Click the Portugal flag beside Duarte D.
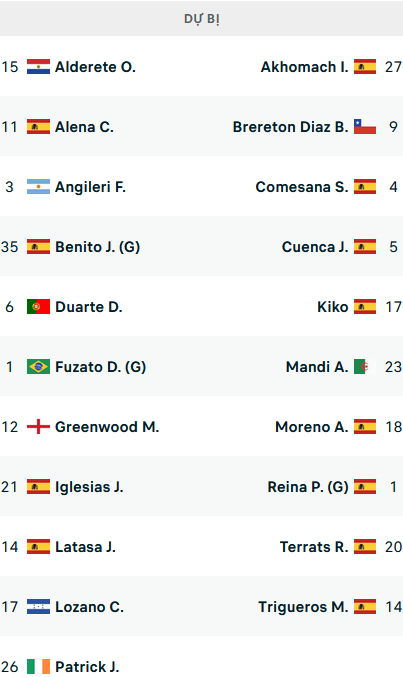Viewport: 403px width, 677px height. [38, 307]
